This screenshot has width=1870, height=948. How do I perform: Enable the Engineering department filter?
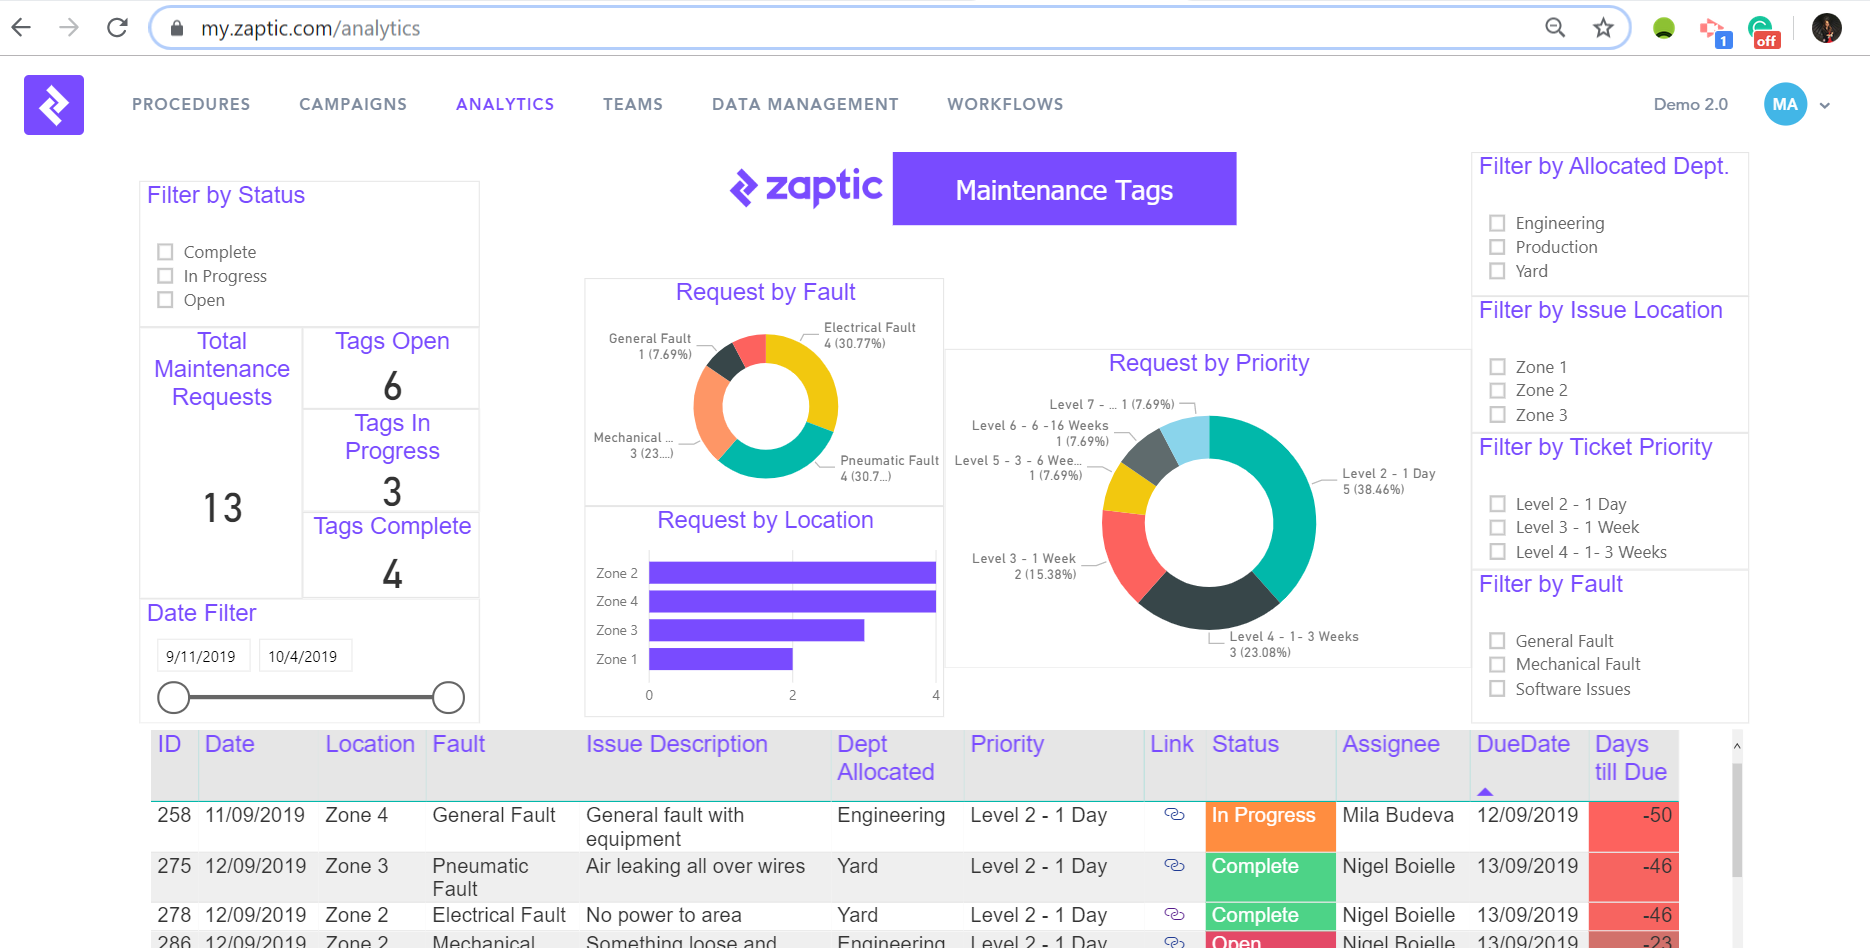click(x=1497, y=223)
